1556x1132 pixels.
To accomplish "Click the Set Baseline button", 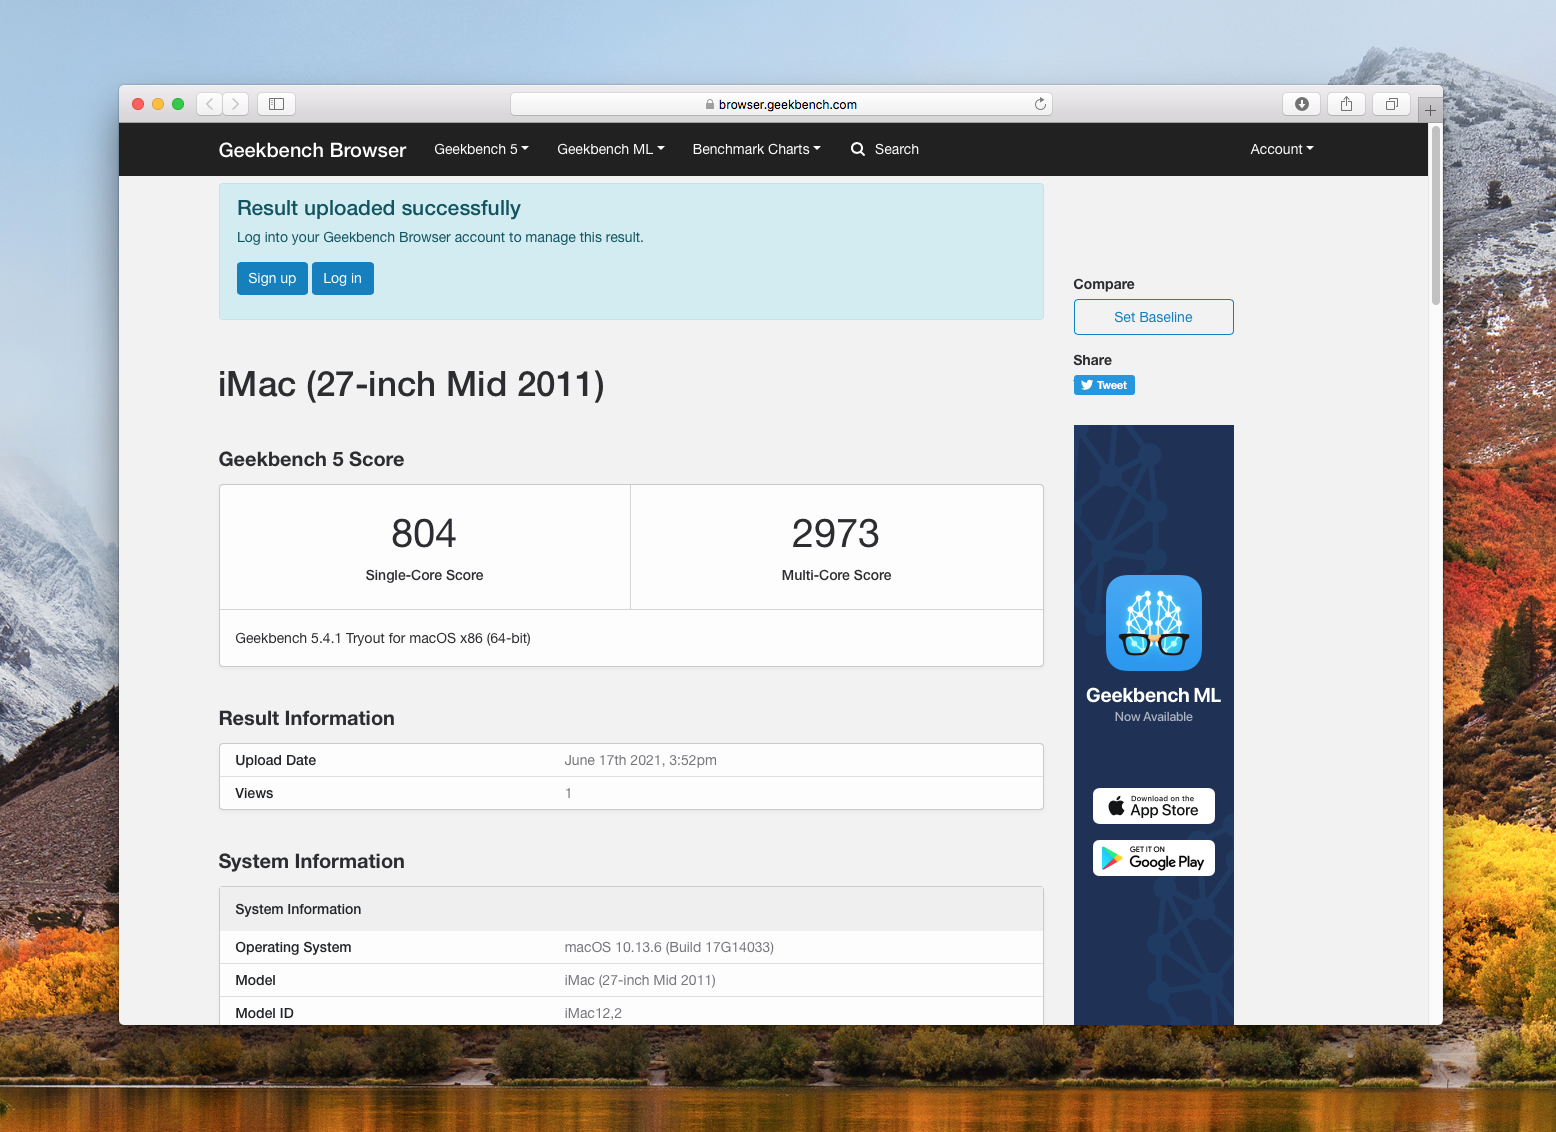I will click(1154, 317).
